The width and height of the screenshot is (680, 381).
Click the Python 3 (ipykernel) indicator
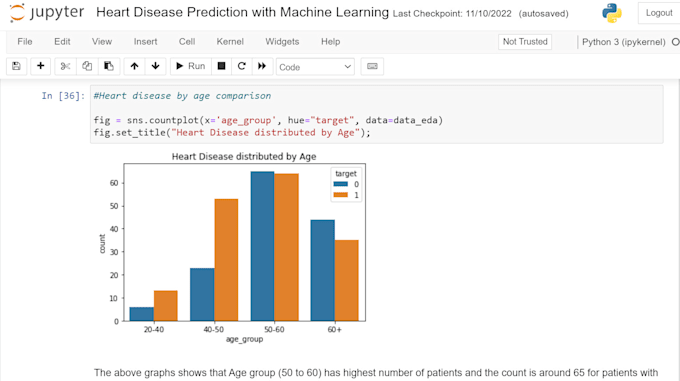pyautogui.click(x=624, y=42)
